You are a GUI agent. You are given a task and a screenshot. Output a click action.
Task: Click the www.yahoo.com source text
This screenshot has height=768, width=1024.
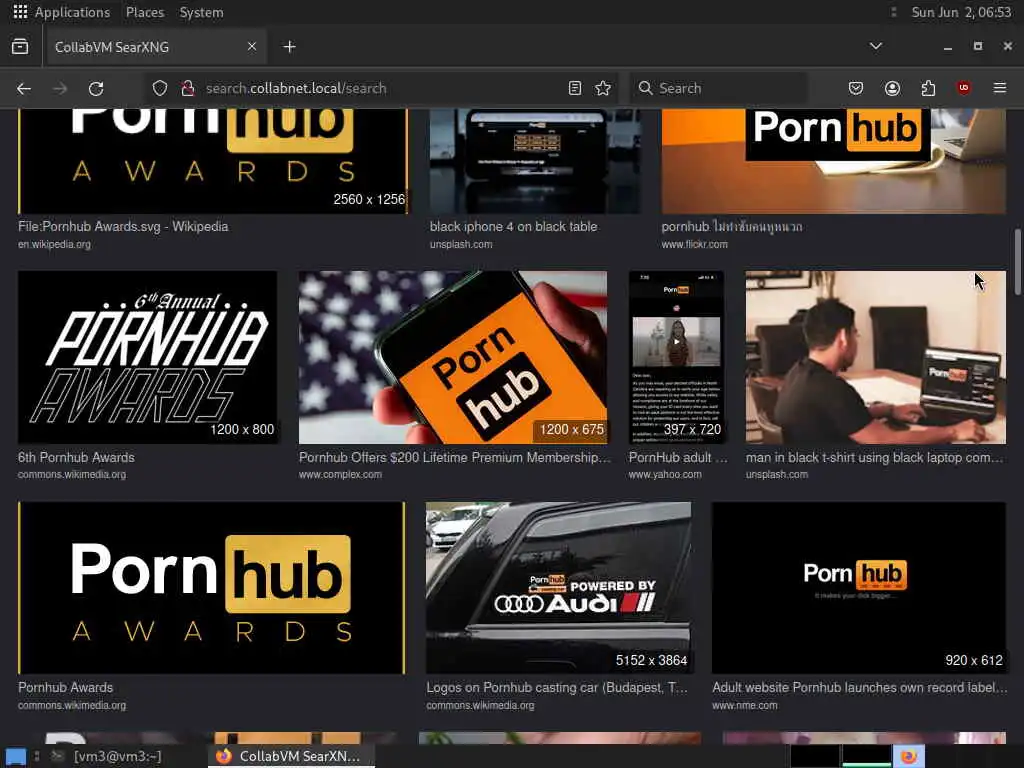point(665,475)
